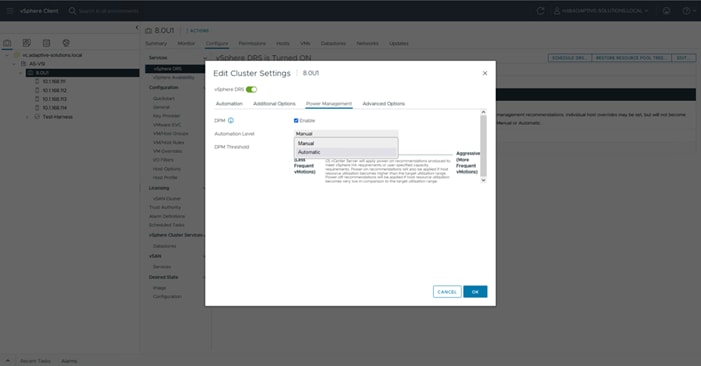This screenshot has width=701, height=366.
Task: Refresh the vSphere Client view
Action: coord(540,11)
